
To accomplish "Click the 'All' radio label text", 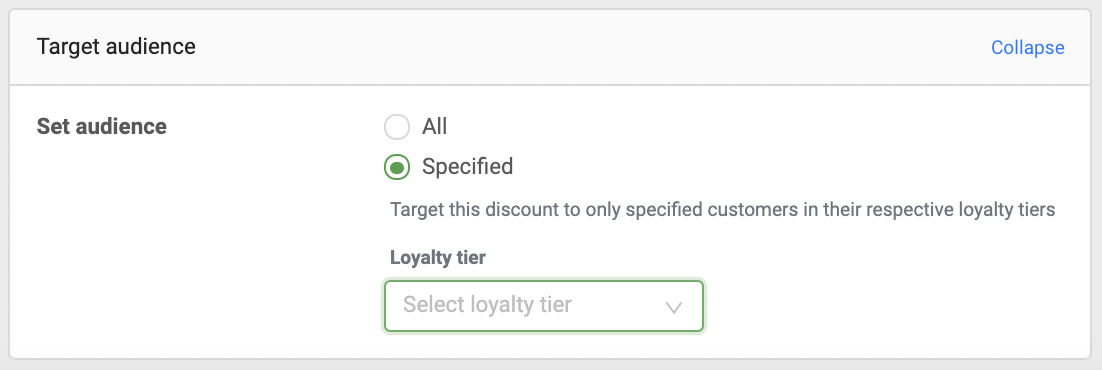I will (434, 127).
